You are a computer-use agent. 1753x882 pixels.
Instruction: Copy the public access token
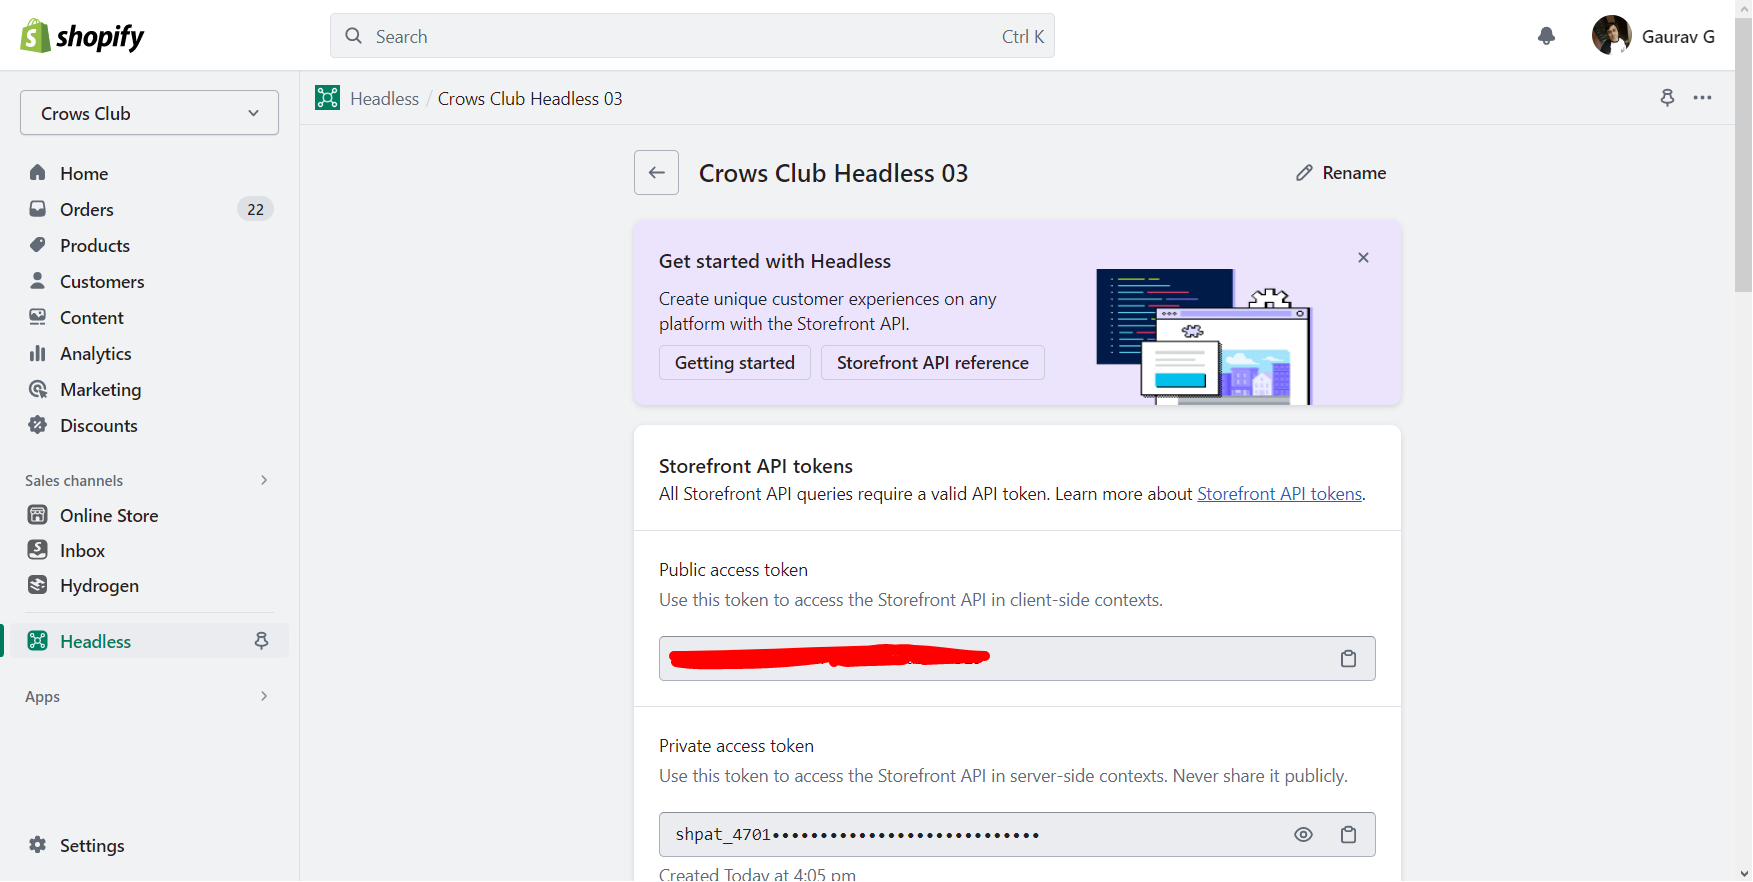[1348, 659]
